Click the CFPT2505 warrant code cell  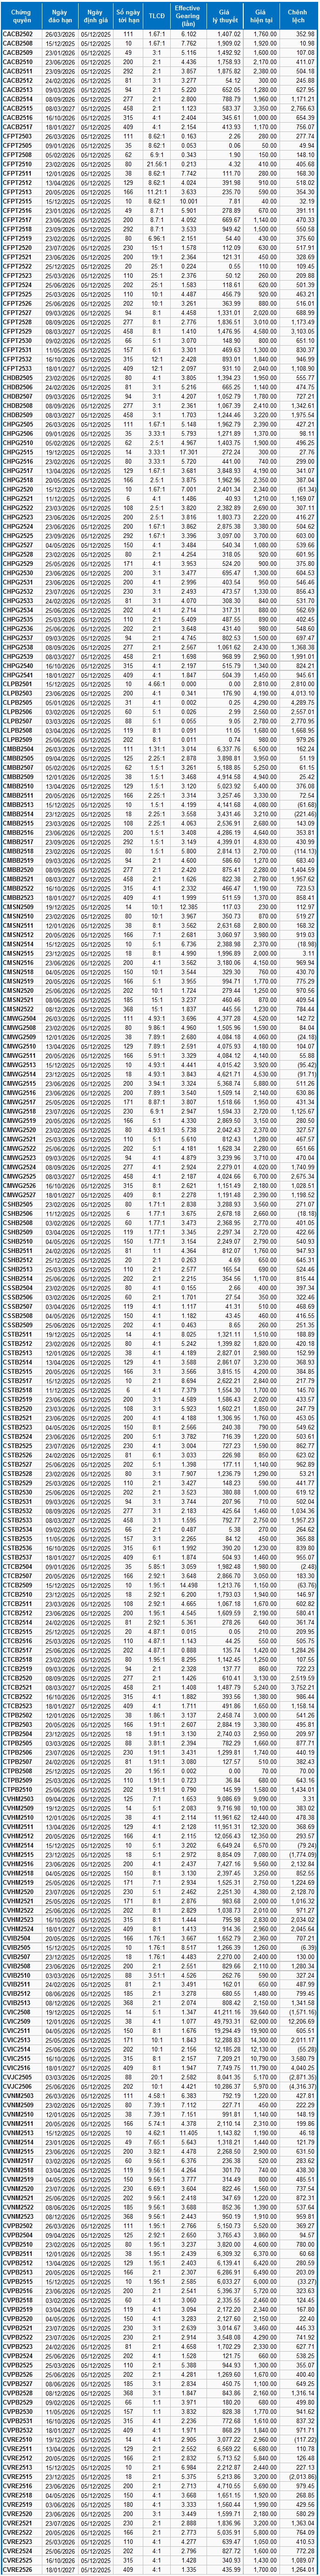tap(18, 145)
